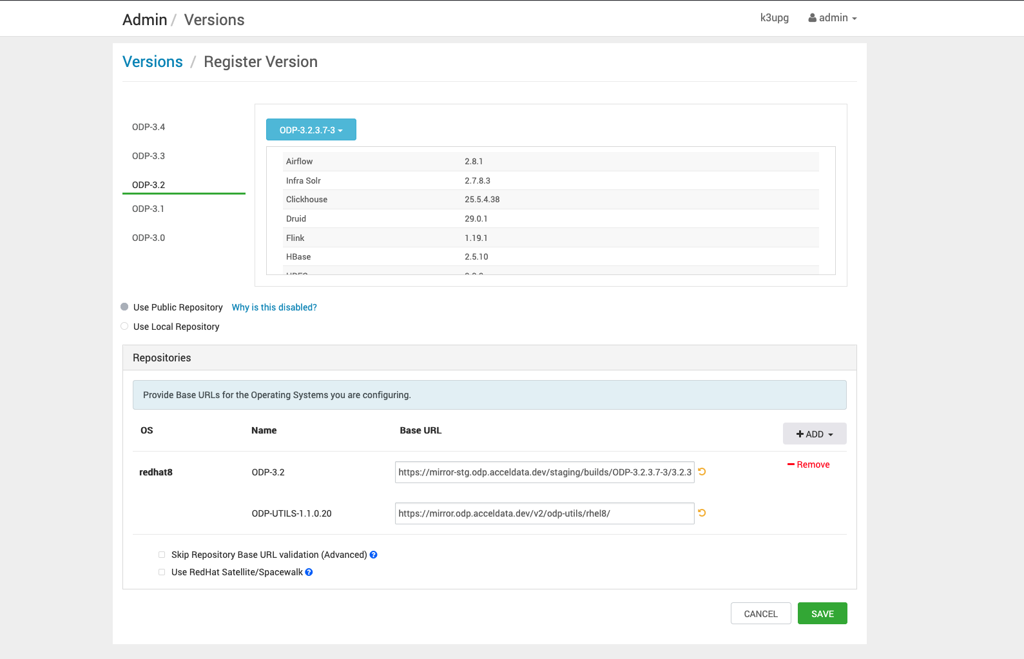The width and height of the screenshot is (1024, 659).
Task: Click the Clickhouse version 25.5.4.38
Action: tap(482, 199)
